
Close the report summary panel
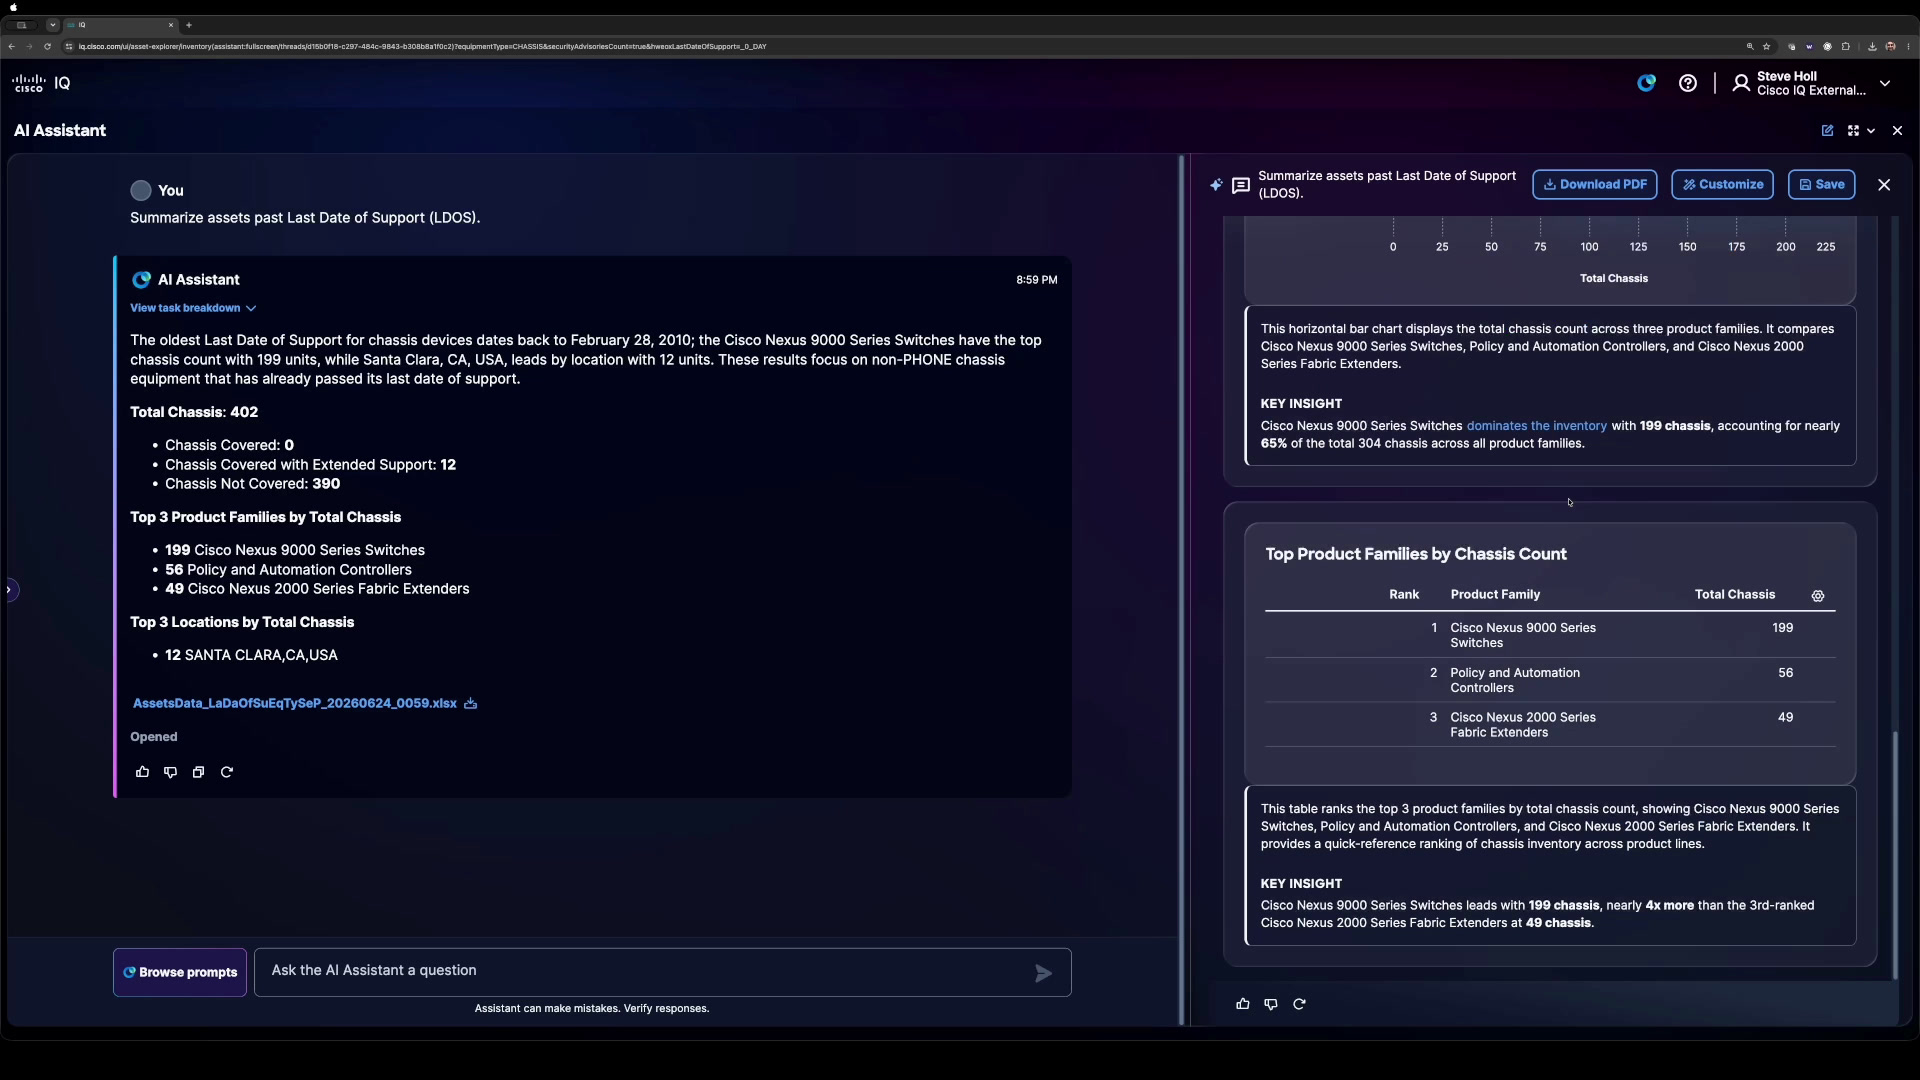tap(1884, 185)
